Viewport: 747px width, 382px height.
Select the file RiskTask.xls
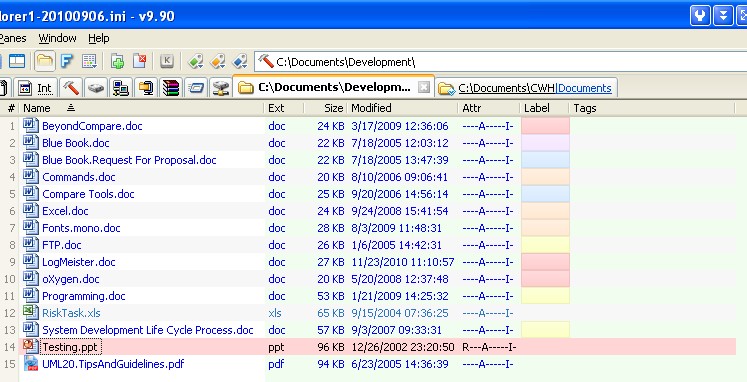tap(71, 313)
